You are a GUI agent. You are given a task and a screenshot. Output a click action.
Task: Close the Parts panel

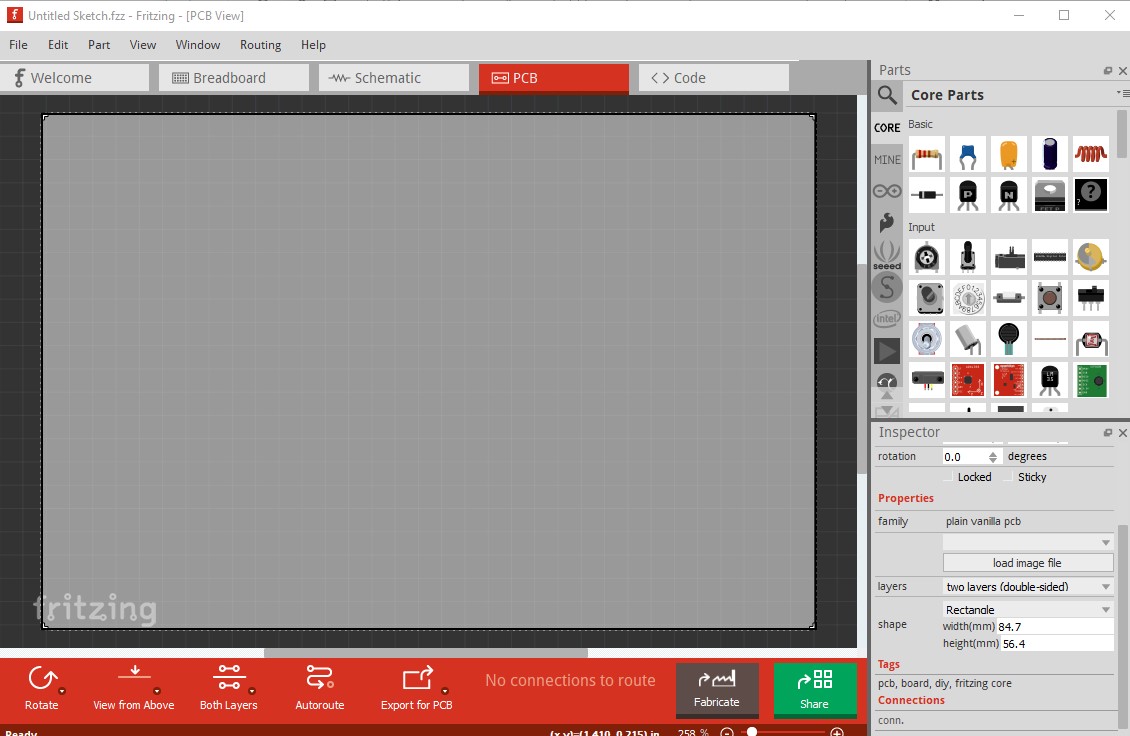[x=1123, y=71]
